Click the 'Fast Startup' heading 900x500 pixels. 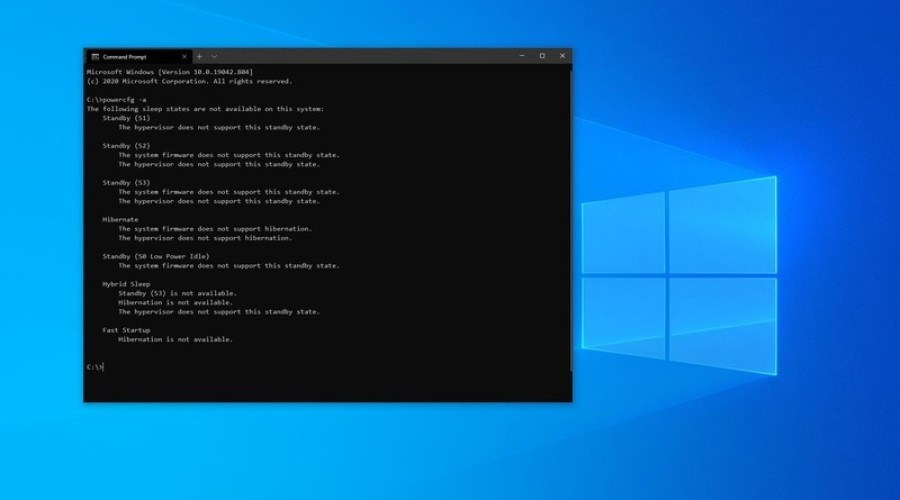[x=126, y=330]
